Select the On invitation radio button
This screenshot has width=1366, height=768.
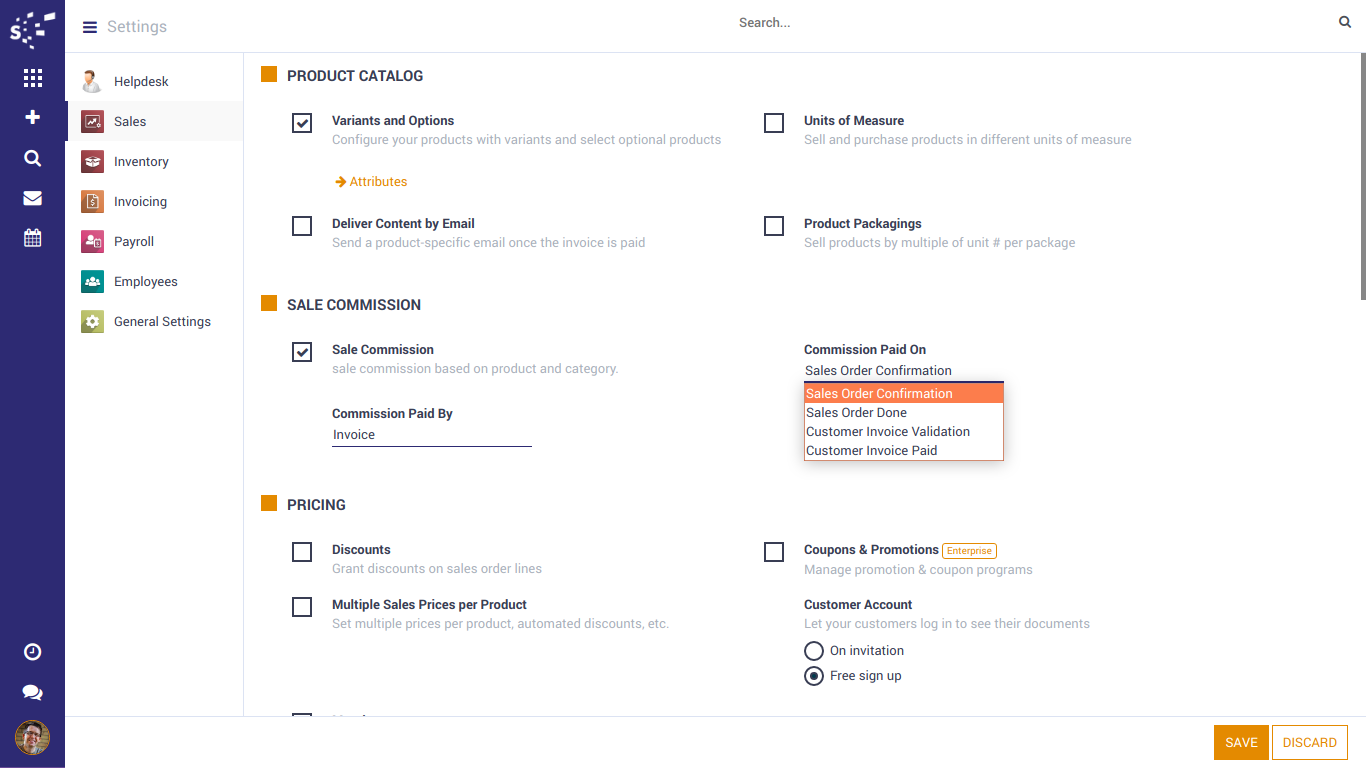point(814,651)
